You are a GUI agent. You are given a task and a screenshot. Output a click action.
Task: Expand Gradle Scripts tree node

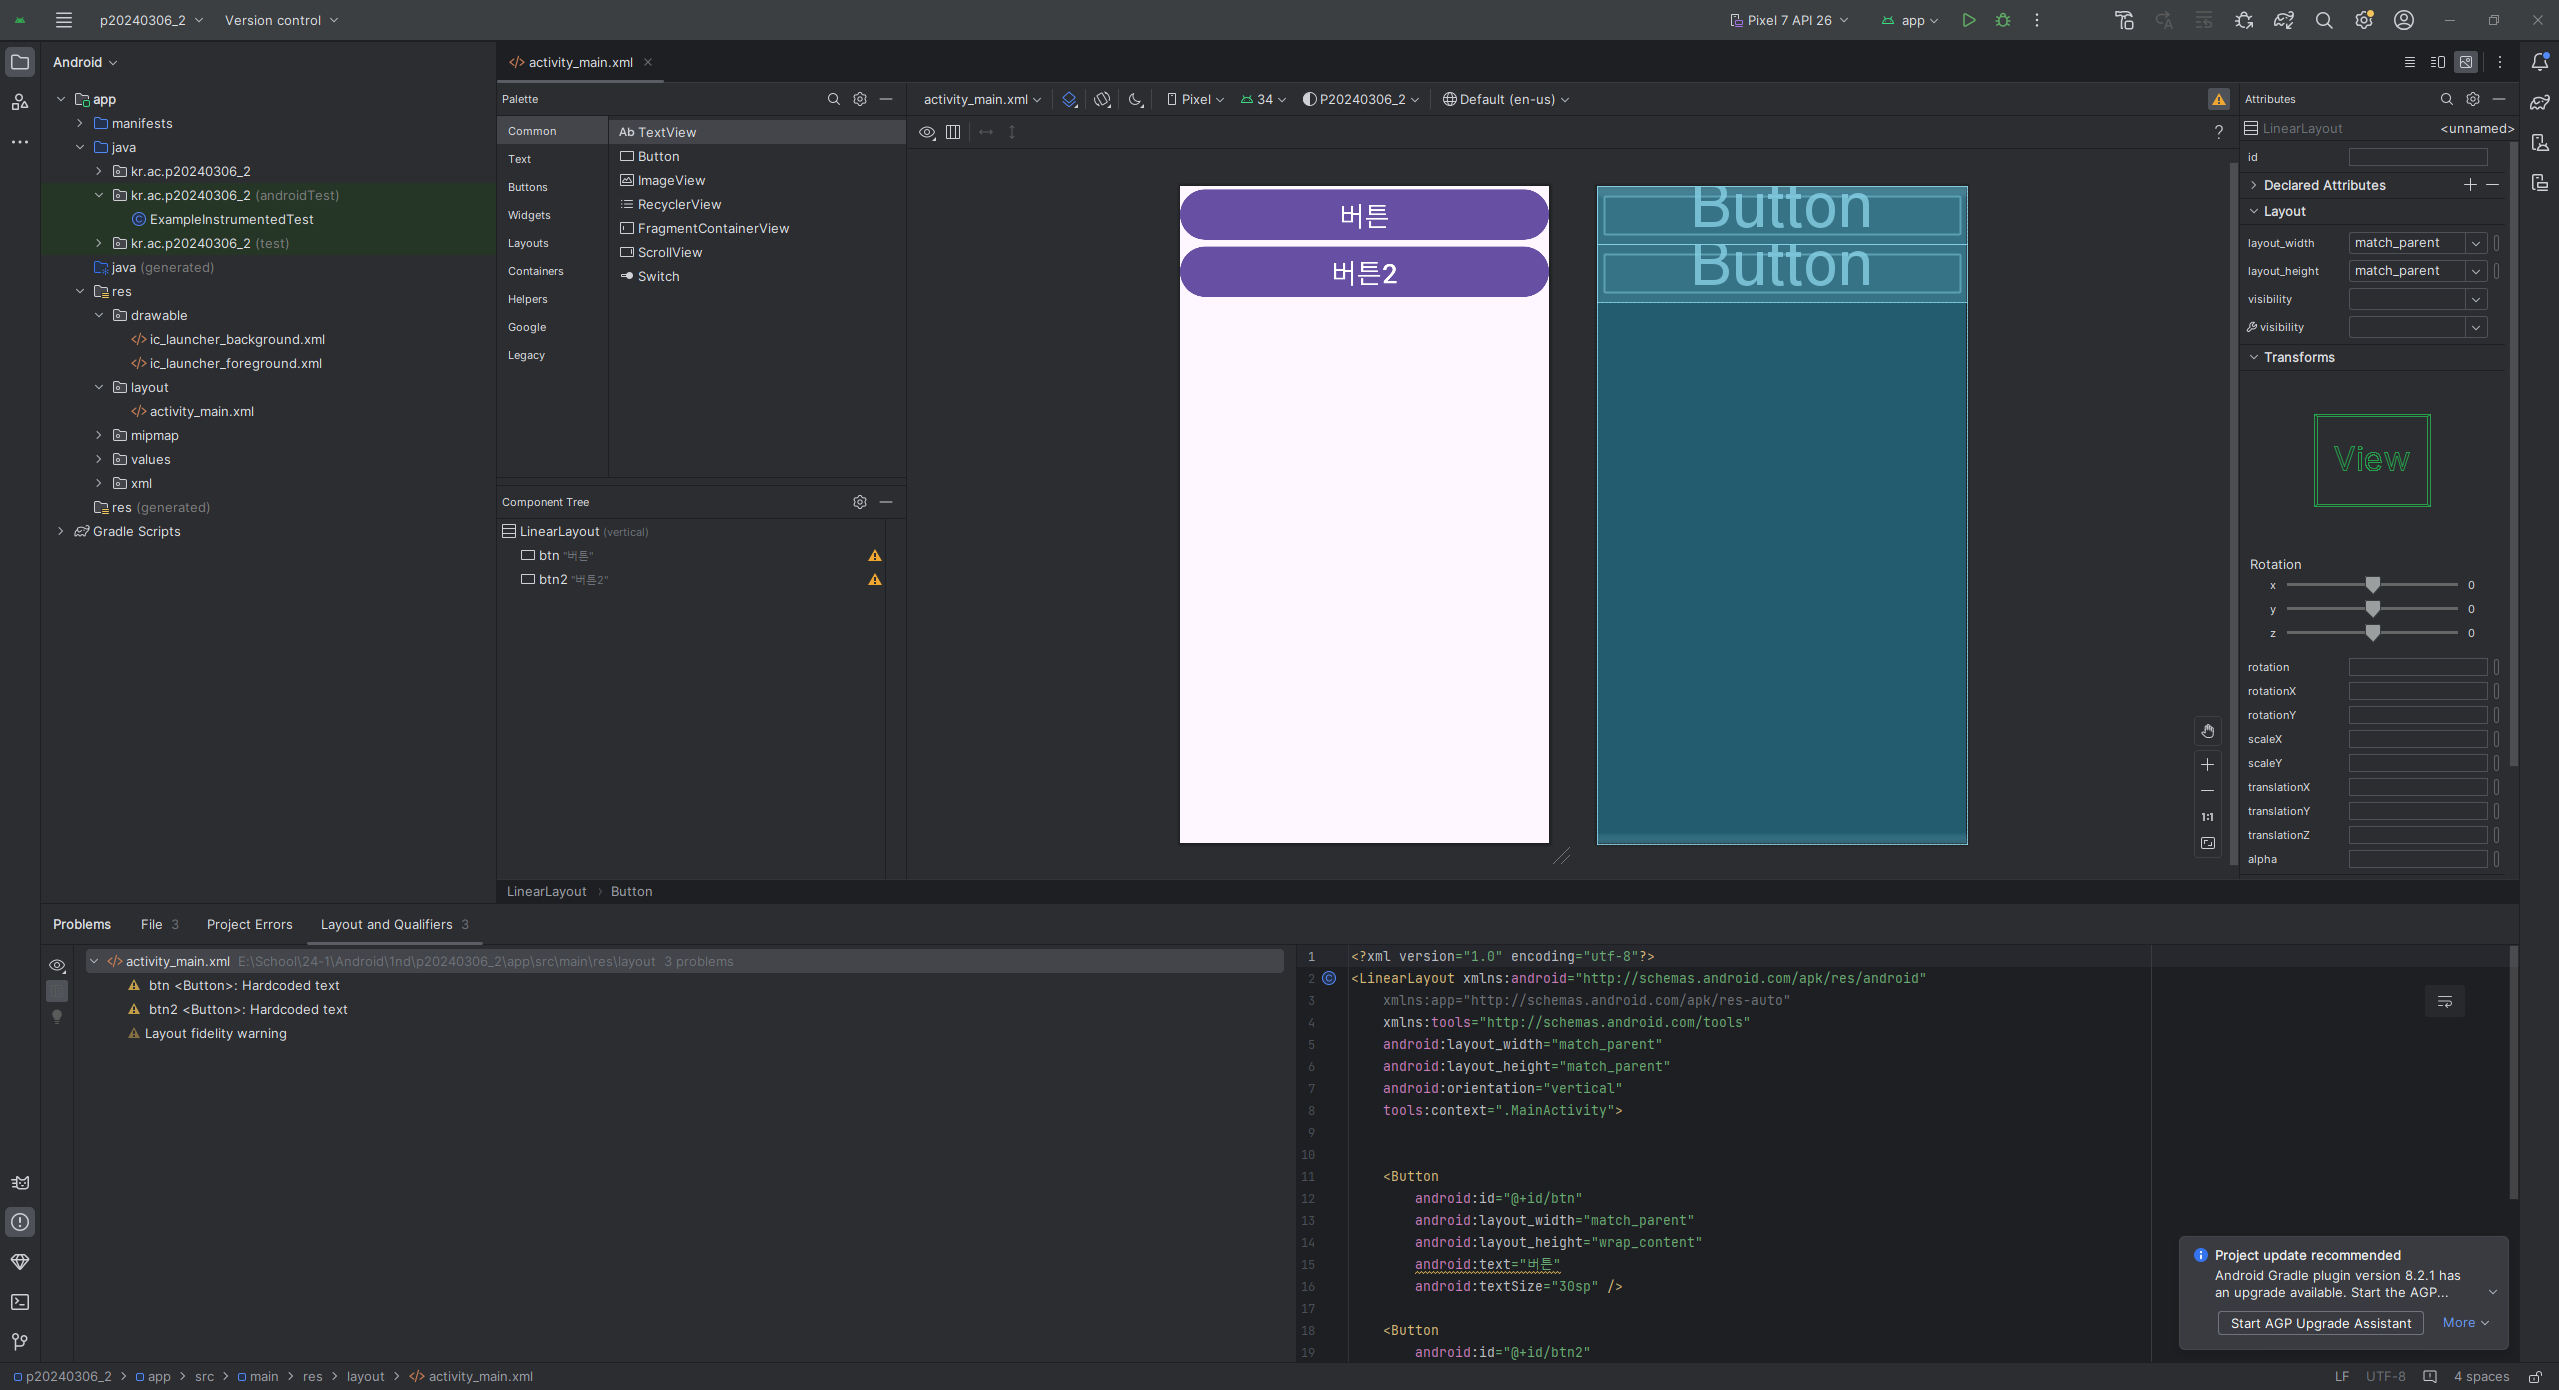coord(61,531)
